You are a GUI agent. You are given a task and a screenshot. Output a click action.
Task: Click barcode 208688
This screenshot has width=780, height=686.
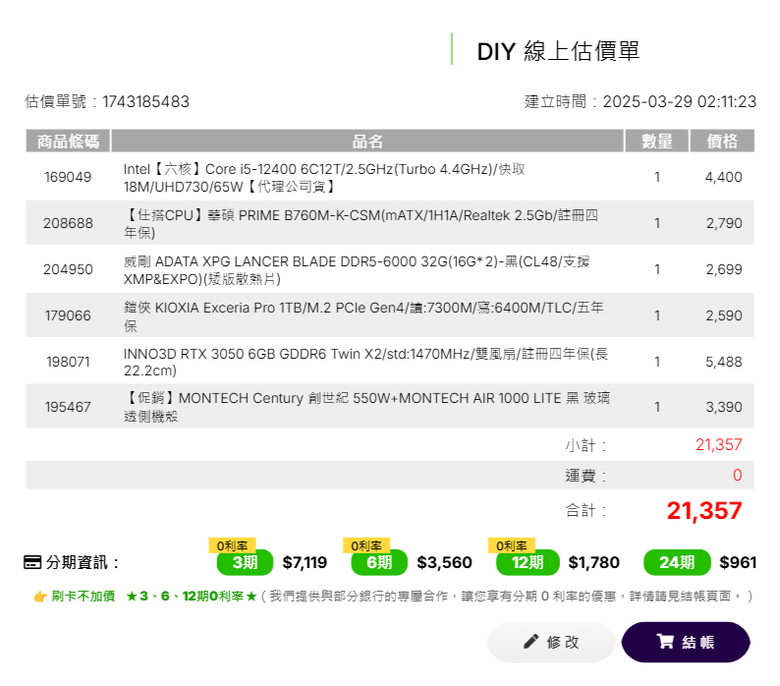click(68, 223)
